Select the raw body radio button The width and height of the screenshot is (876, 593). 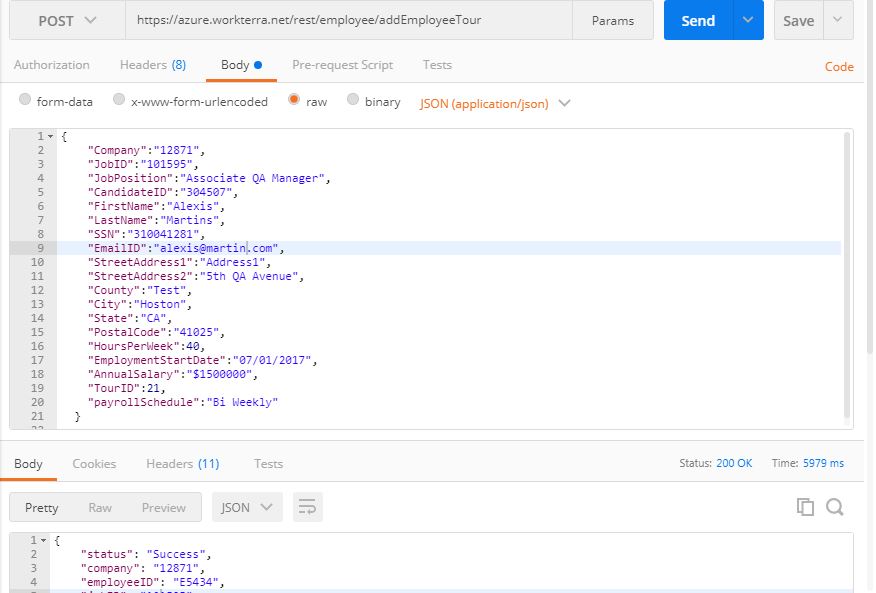(294, 101)
